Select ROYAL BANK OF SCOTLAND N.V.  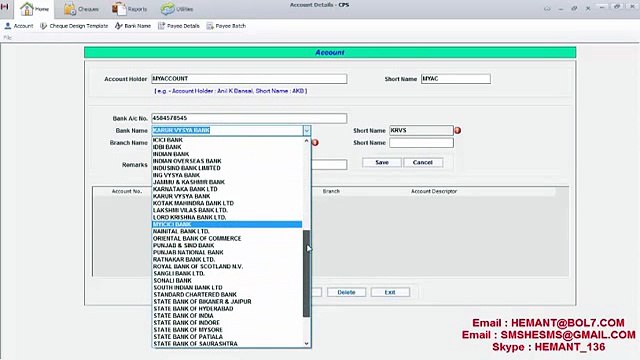point(227,267)
